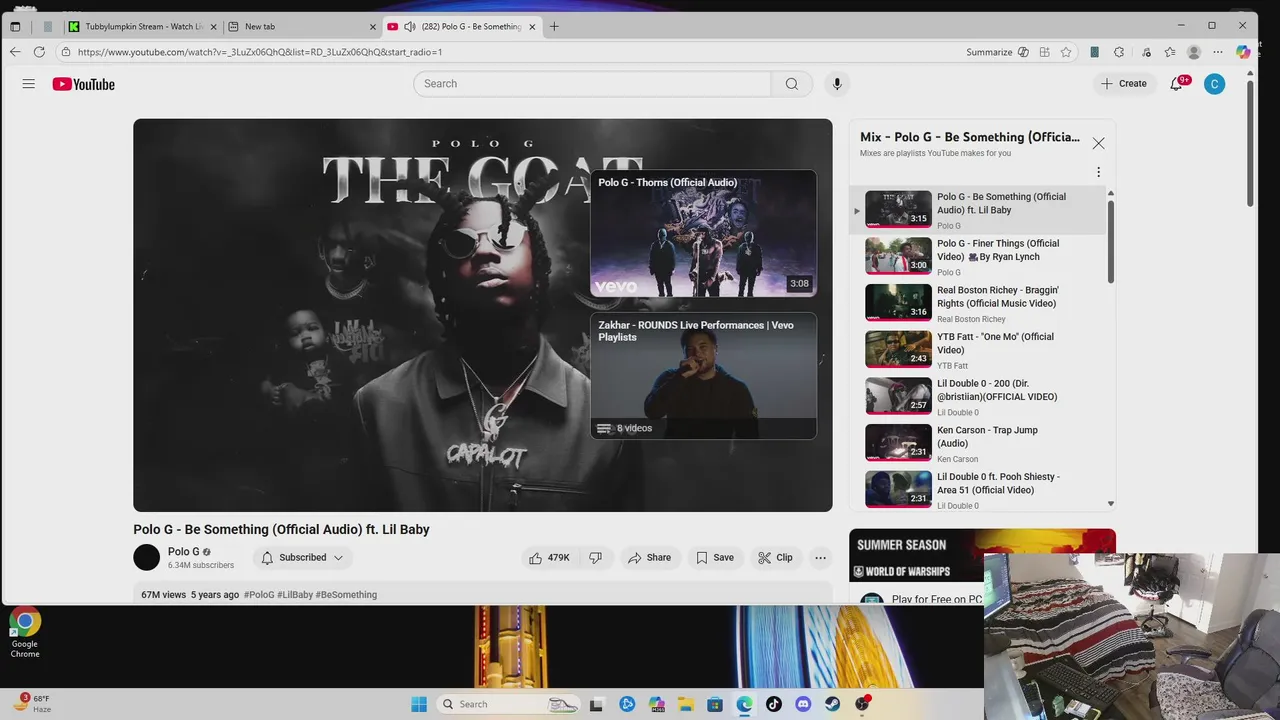
Task: Select the Polo G Be Something tab
Action: 462,27
